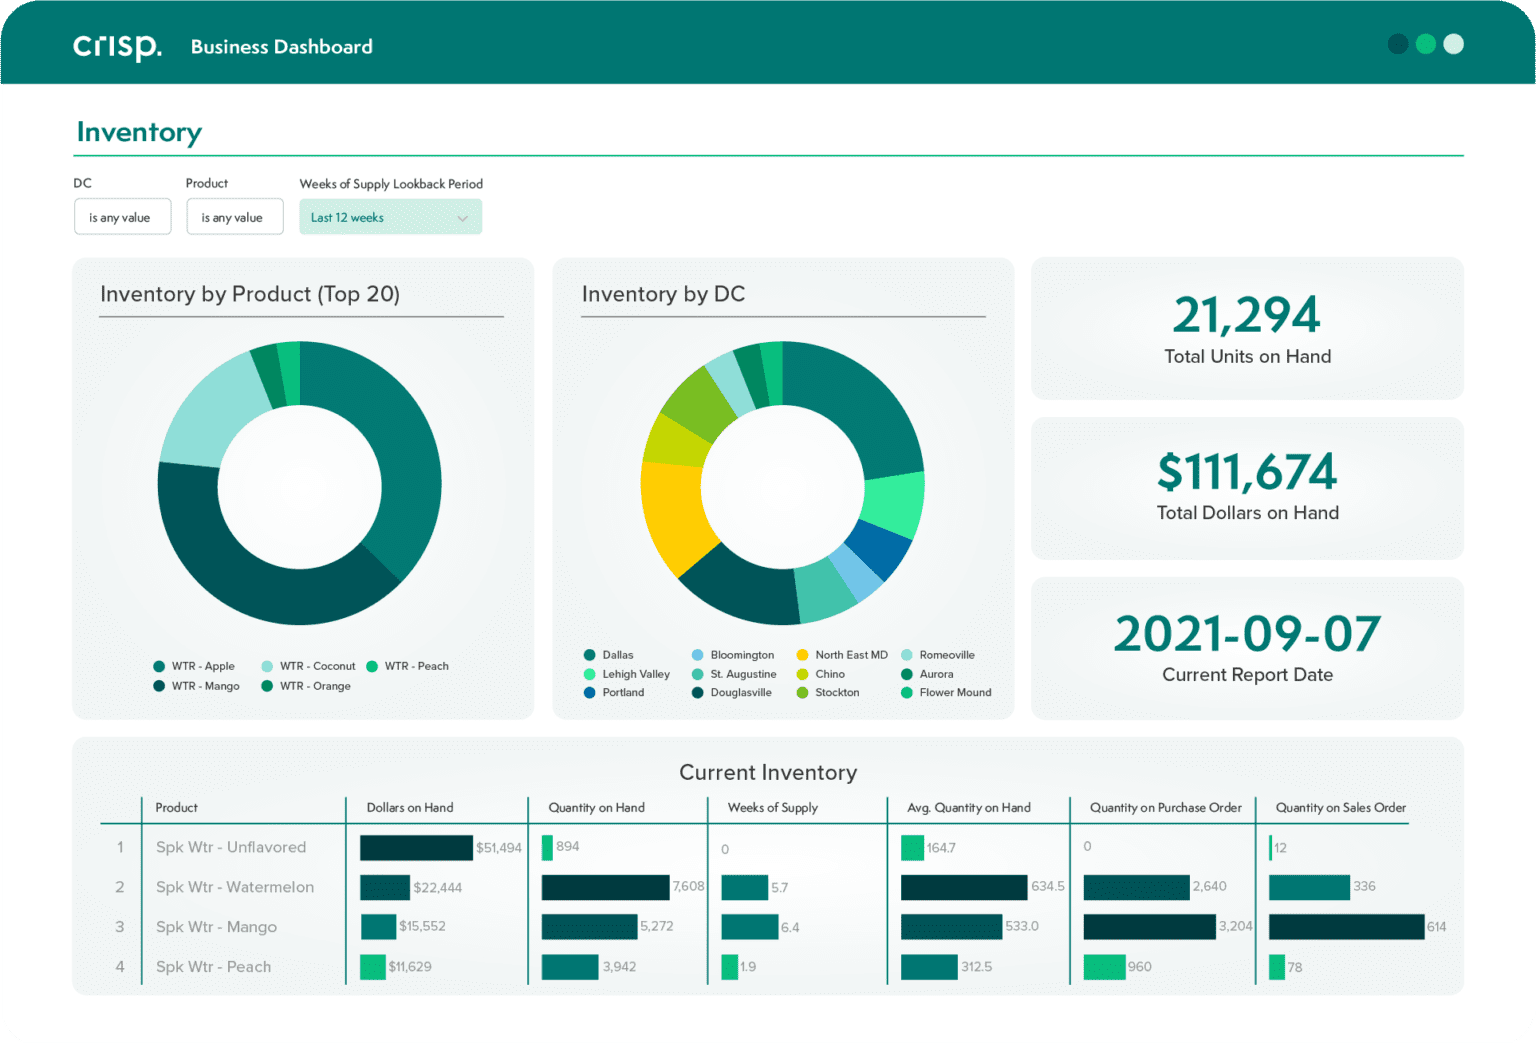This screenshot has width=1536, height=1047.
Task: Click the Crisp logo in header
Action: [117, 47]
